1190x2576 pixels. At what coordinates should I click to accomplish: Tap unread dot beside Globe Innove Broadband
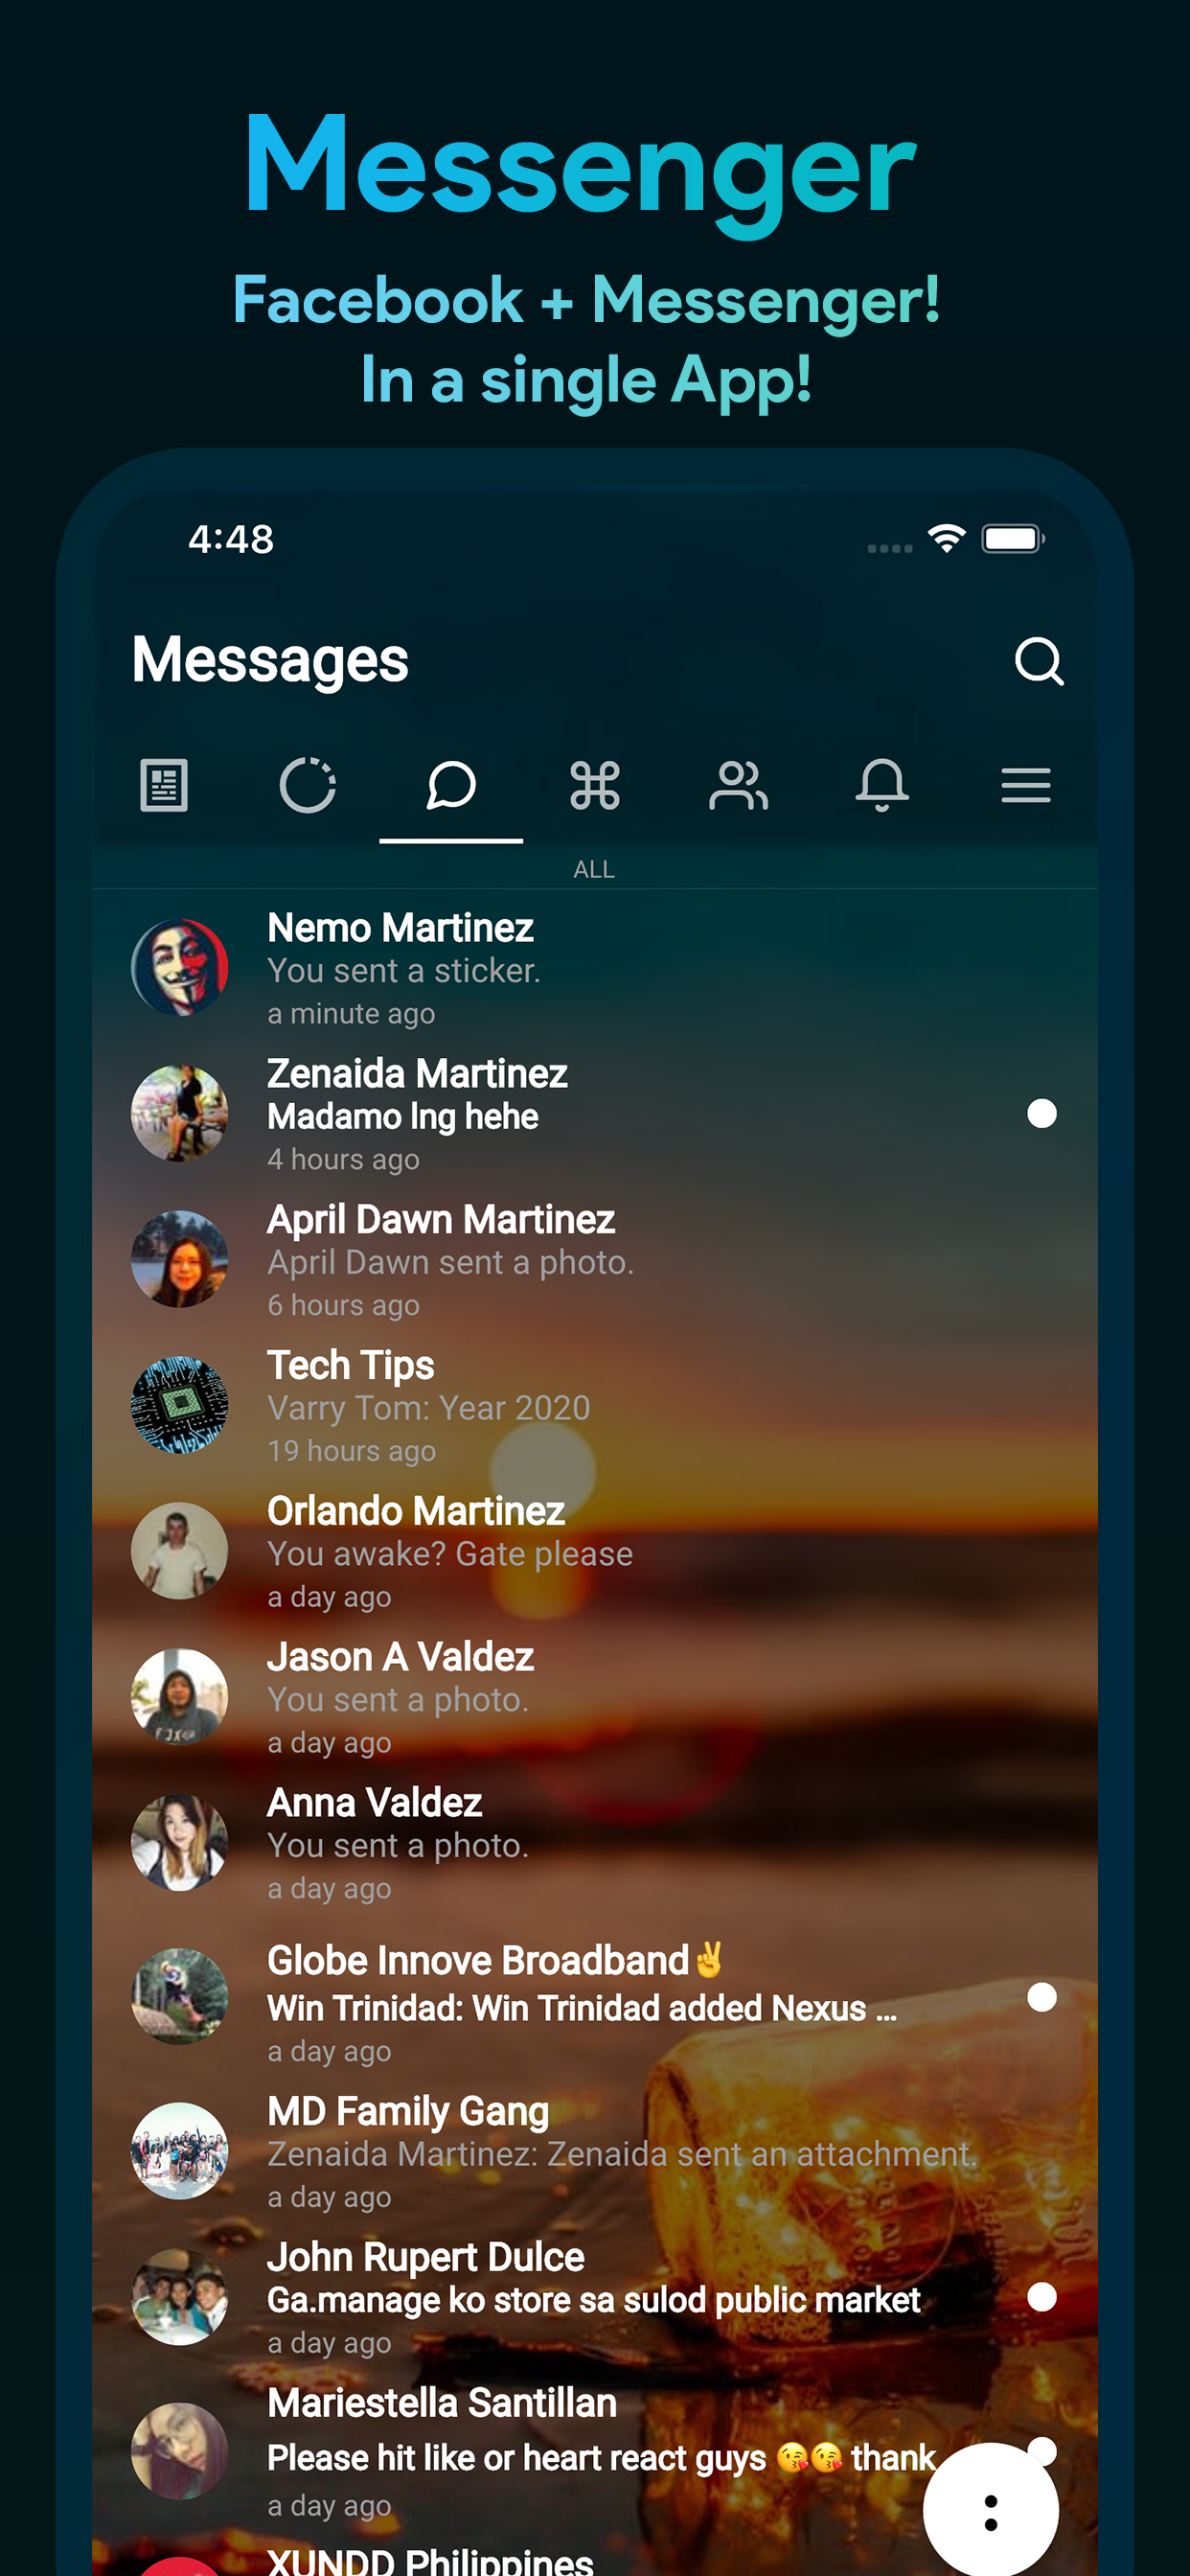click(x=1042, y=1997)
